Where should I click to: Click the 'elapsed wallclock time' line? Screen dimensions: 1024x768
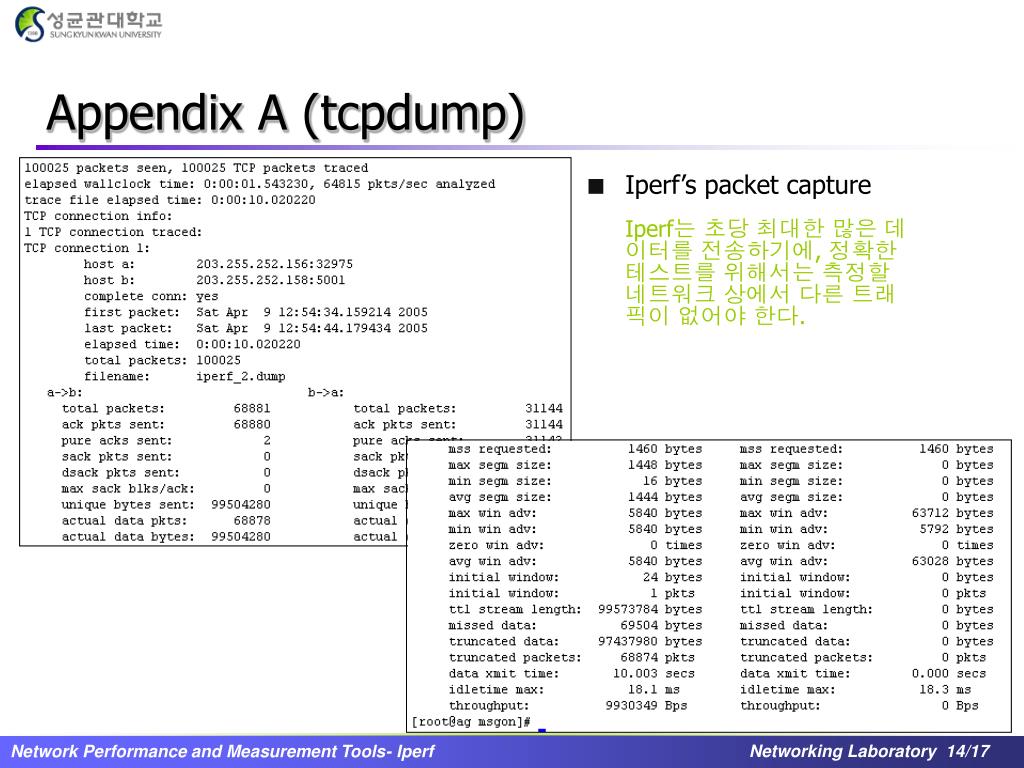pos(259,184)
